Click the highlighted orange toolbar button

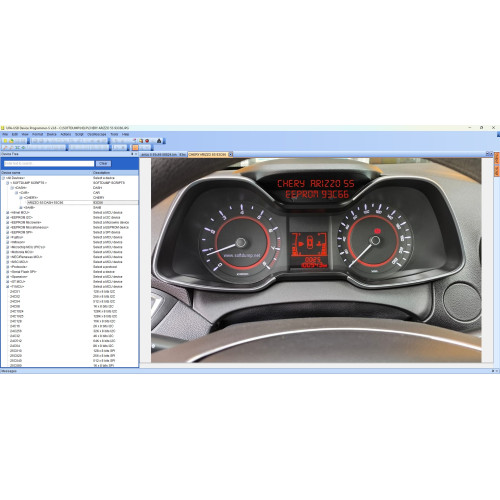135,147
